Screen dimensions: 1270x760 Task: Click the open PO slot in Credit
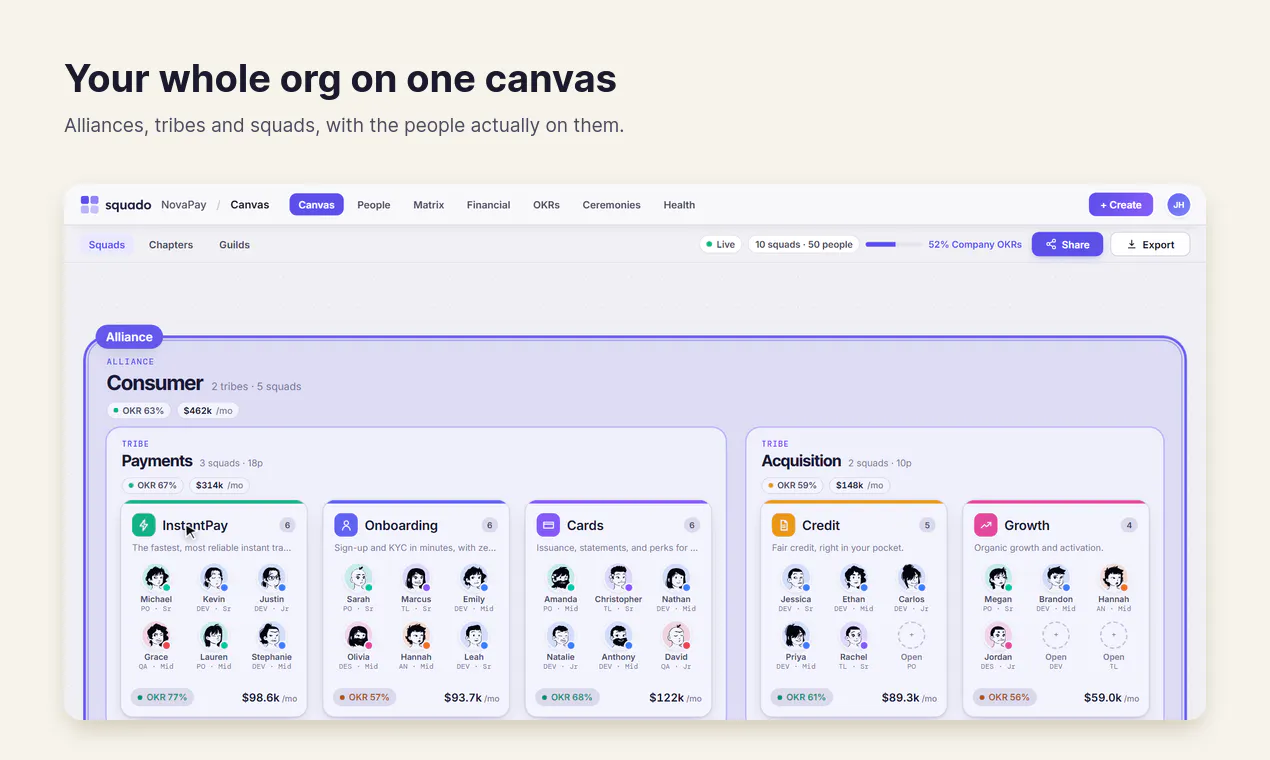(x=911, y=635)
